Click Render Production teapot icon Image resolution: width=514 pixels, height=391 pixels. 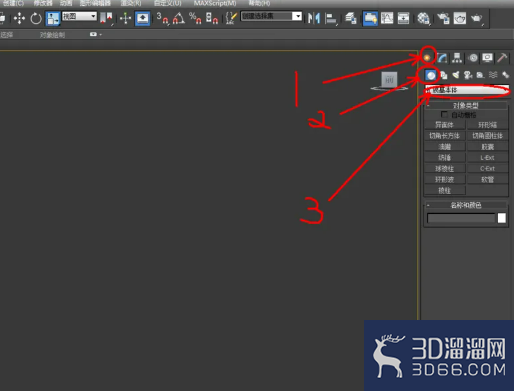click(x=477, y=18)
